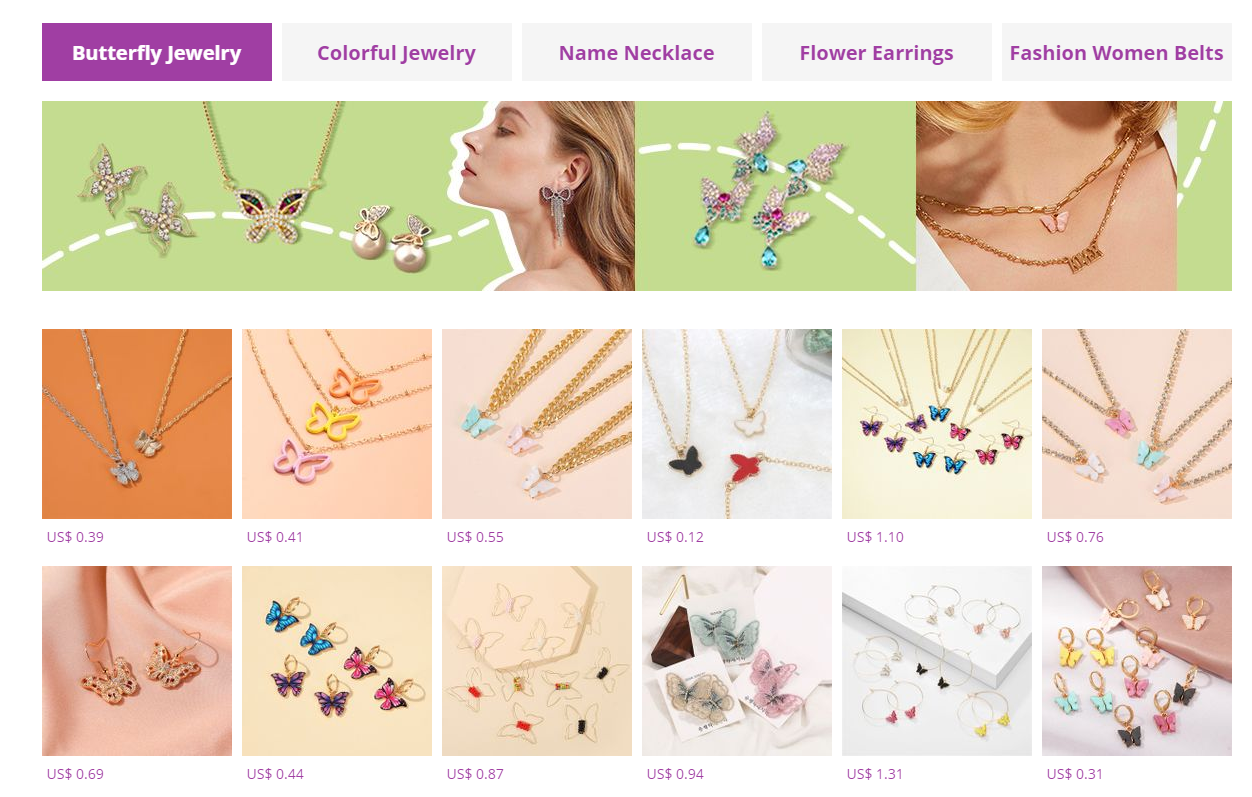Viewport: 1252px width, 797px height.
Task: Switch to the Colorful Jewelry tab
Action: tap(397, 52)
